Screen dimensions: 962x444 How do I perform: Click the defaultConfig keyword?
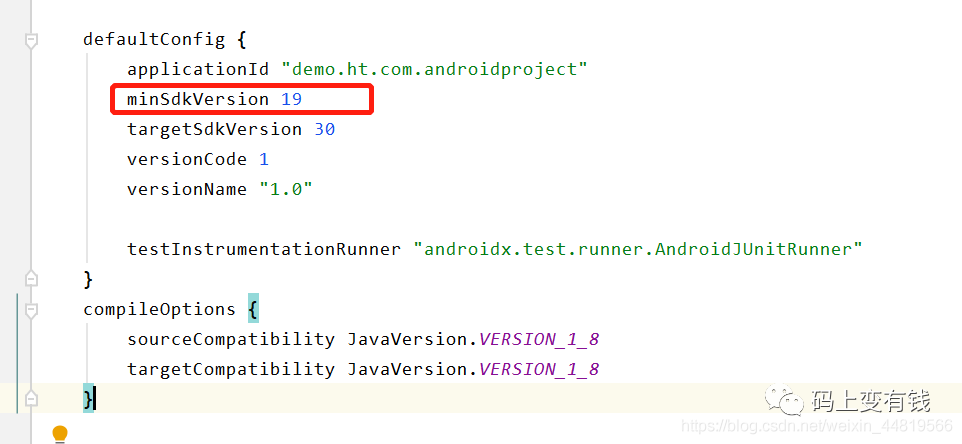point(154,40)
